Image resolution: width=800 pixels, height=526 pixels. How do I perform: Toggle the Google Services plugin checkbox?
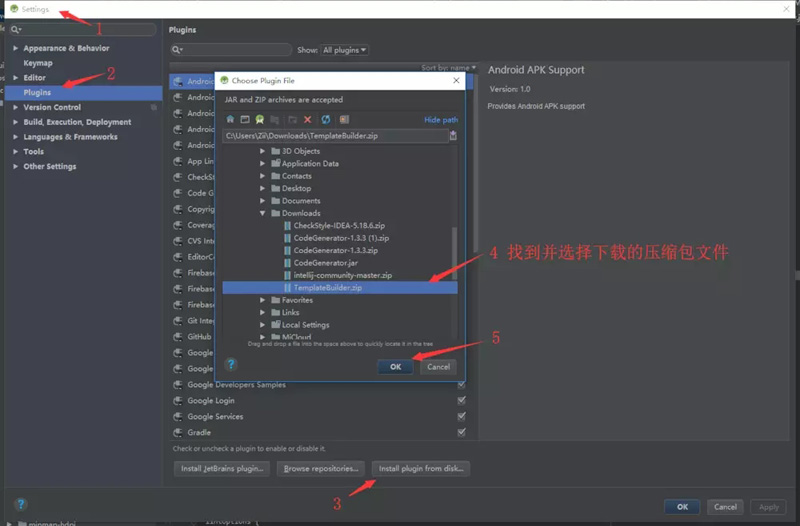click(461, 416)
